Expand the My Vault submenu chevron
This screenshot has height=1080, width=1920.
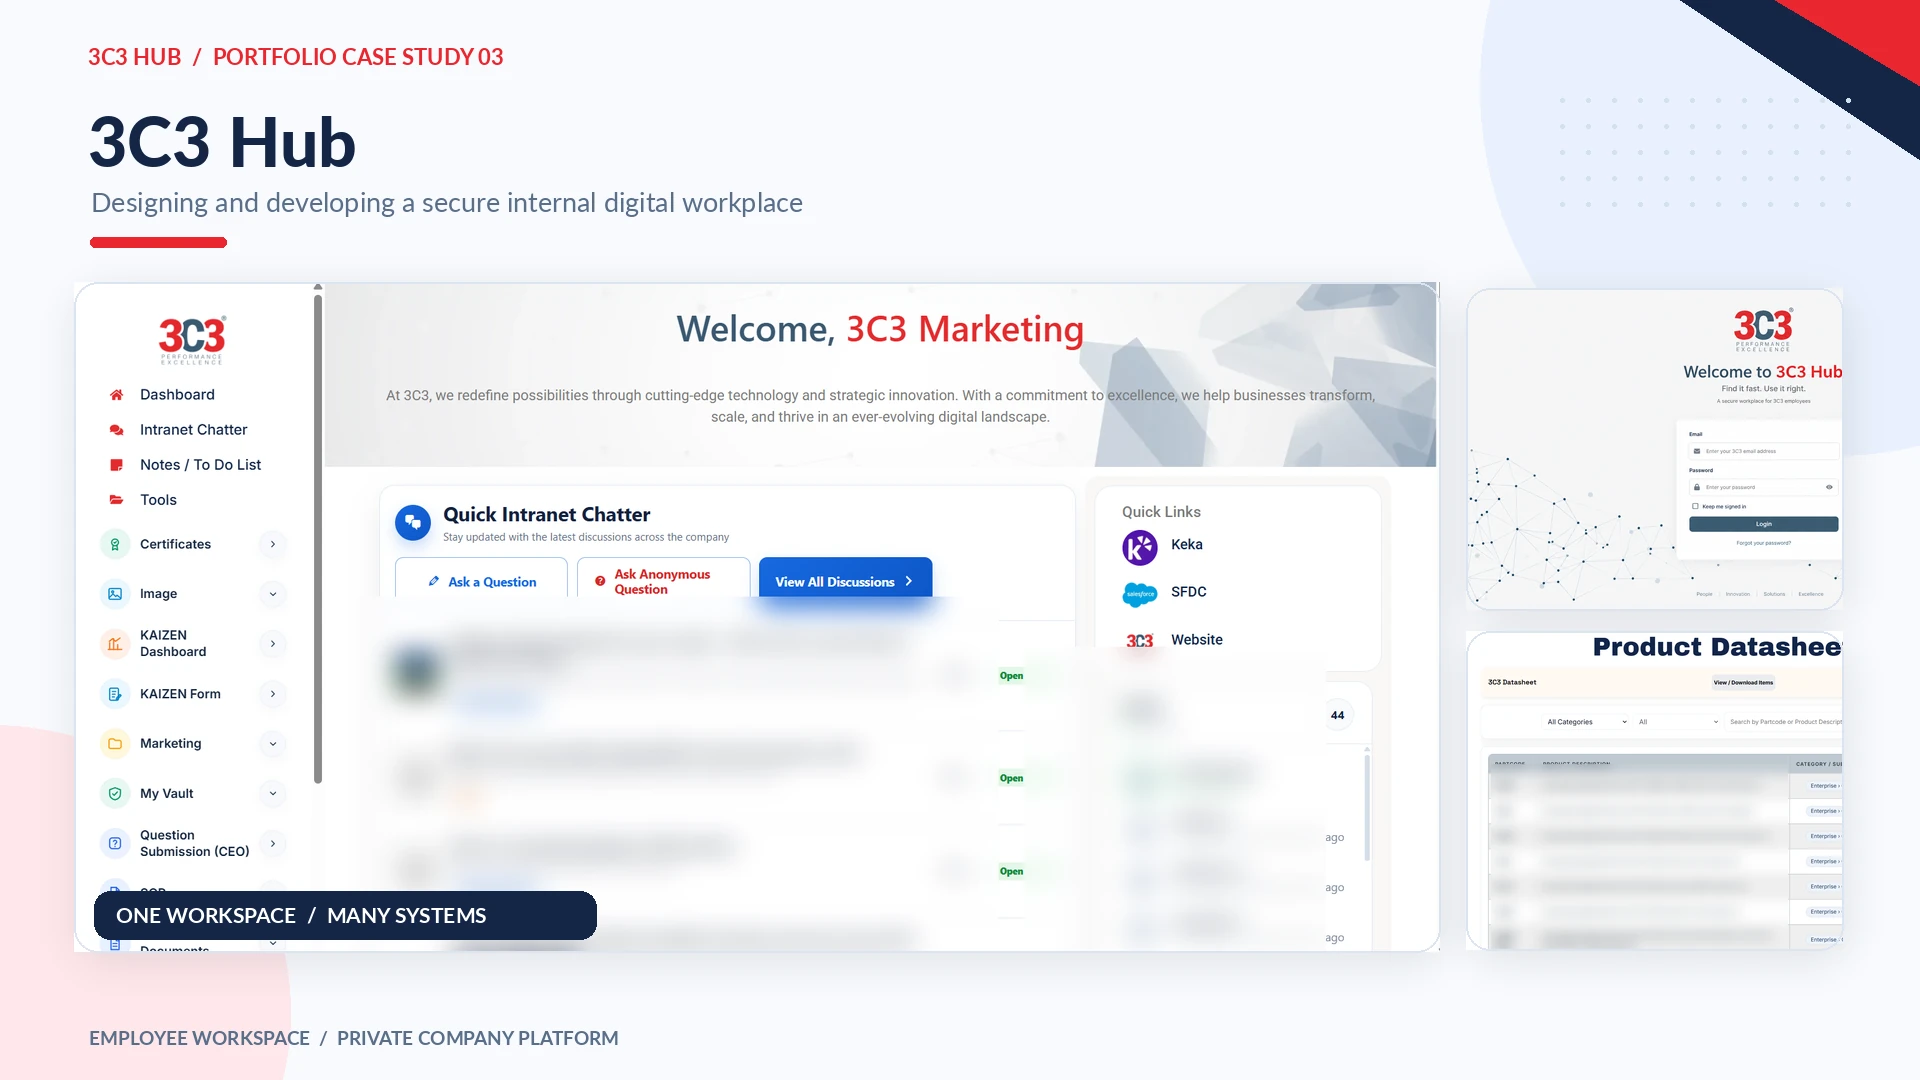tap(273, 794)
